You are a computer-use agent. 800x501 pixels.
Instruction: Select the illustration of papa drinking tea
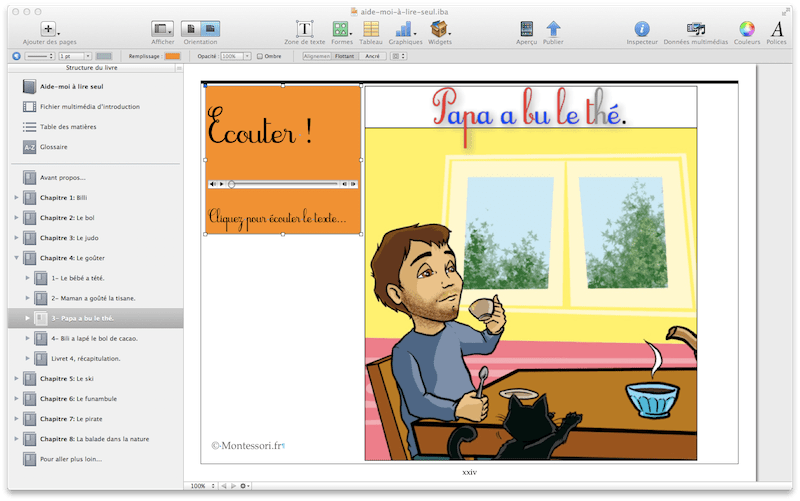(x=531, y=294)
